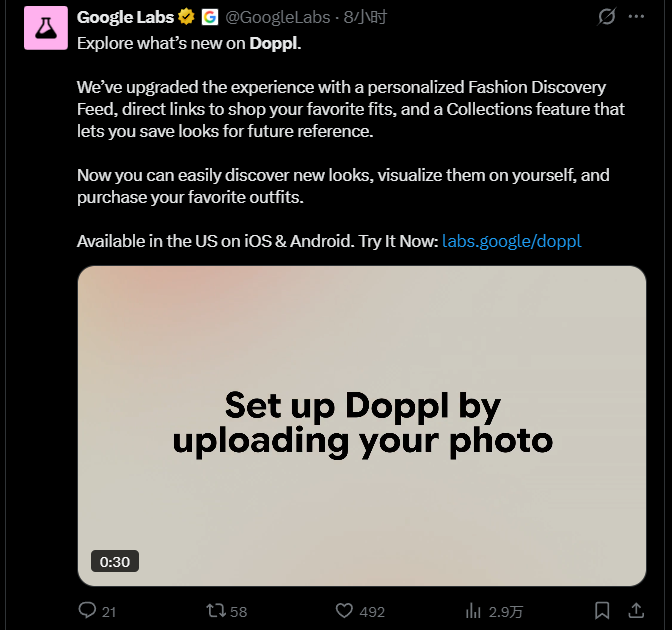The width and height of the screenshot is (672, 630).
Task: Click the @GoogleLabs handle
Action: pos(280,17)
